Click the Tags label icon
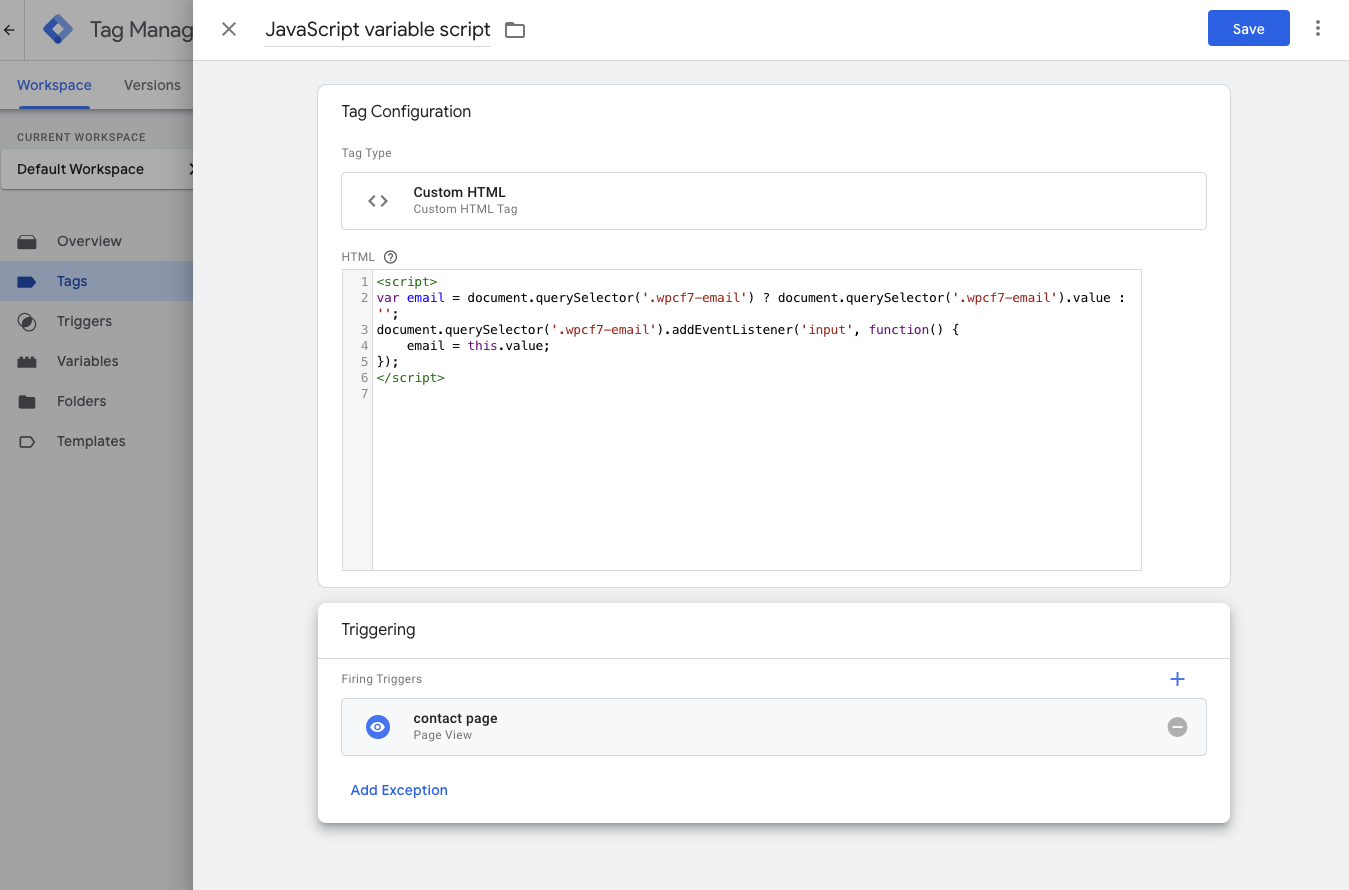Viewport: 1349px width, 890px height. 27,282
